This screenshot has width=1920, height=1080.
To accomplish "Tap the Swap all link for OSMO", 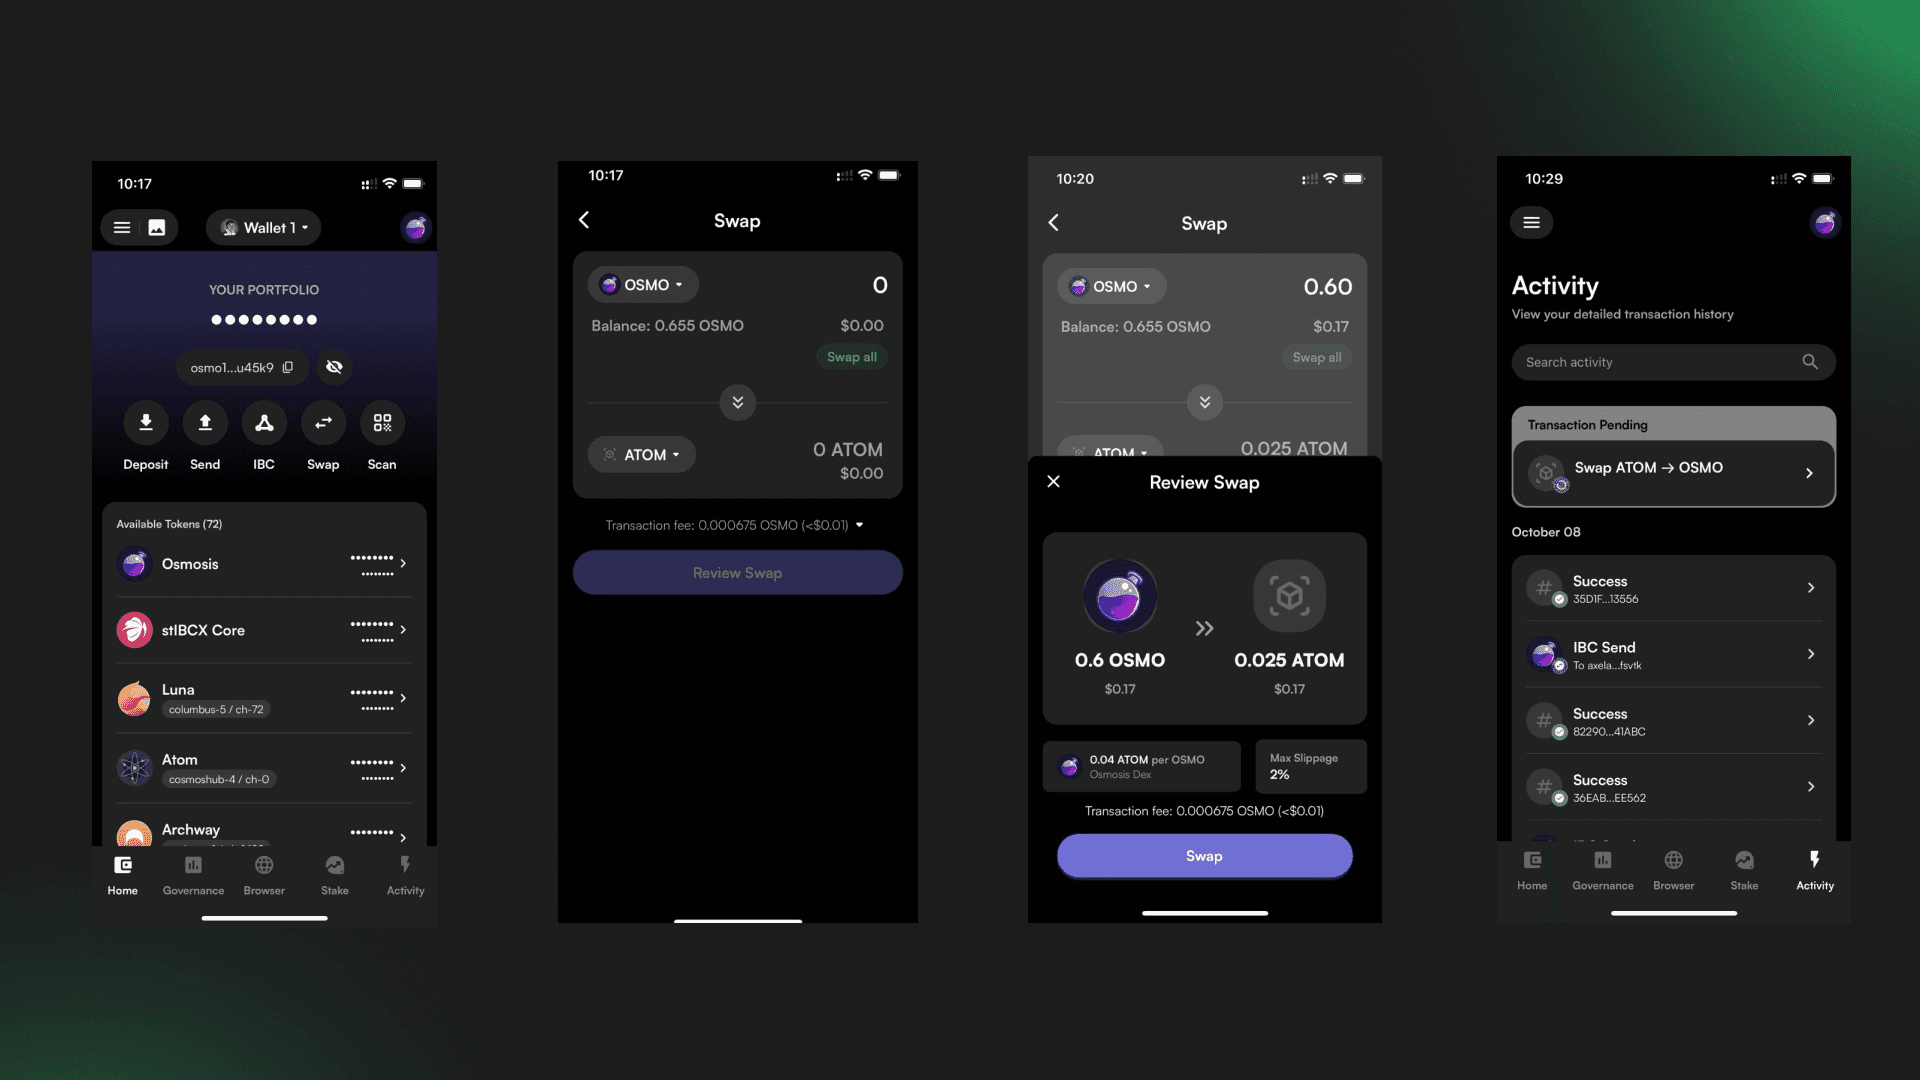I will coord(852,357).
